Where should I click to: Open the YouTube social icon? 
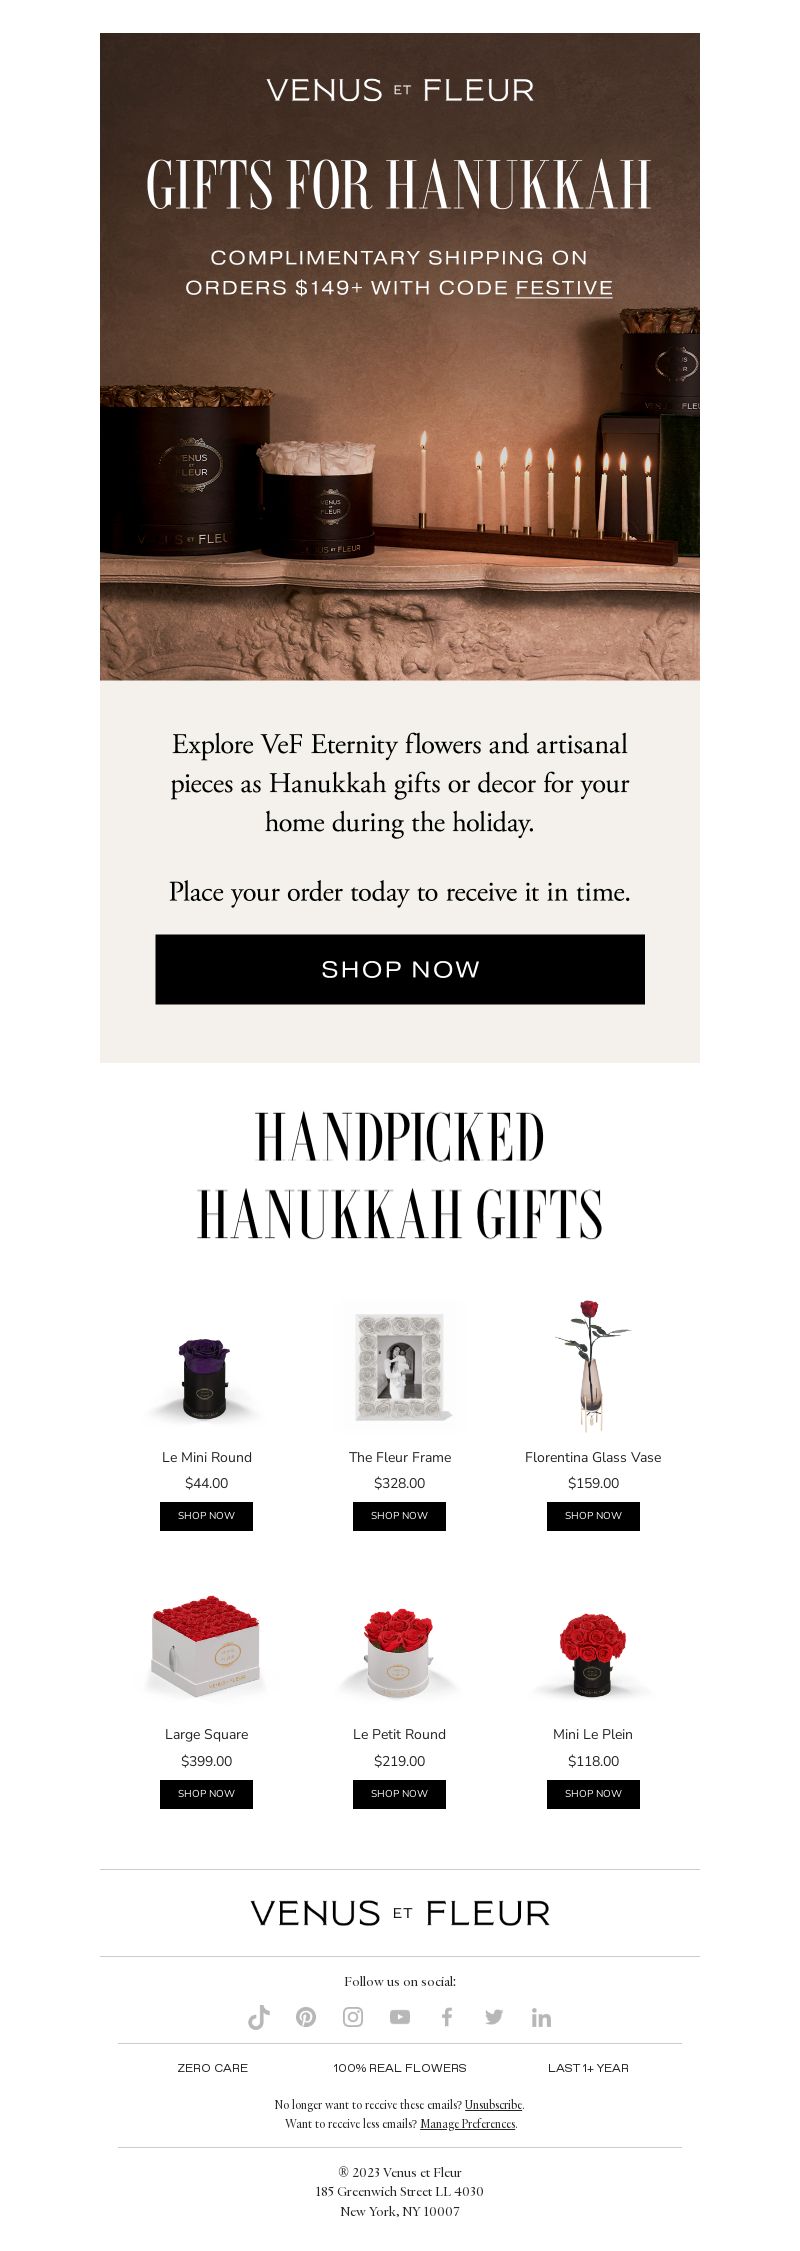[400, 2017]
